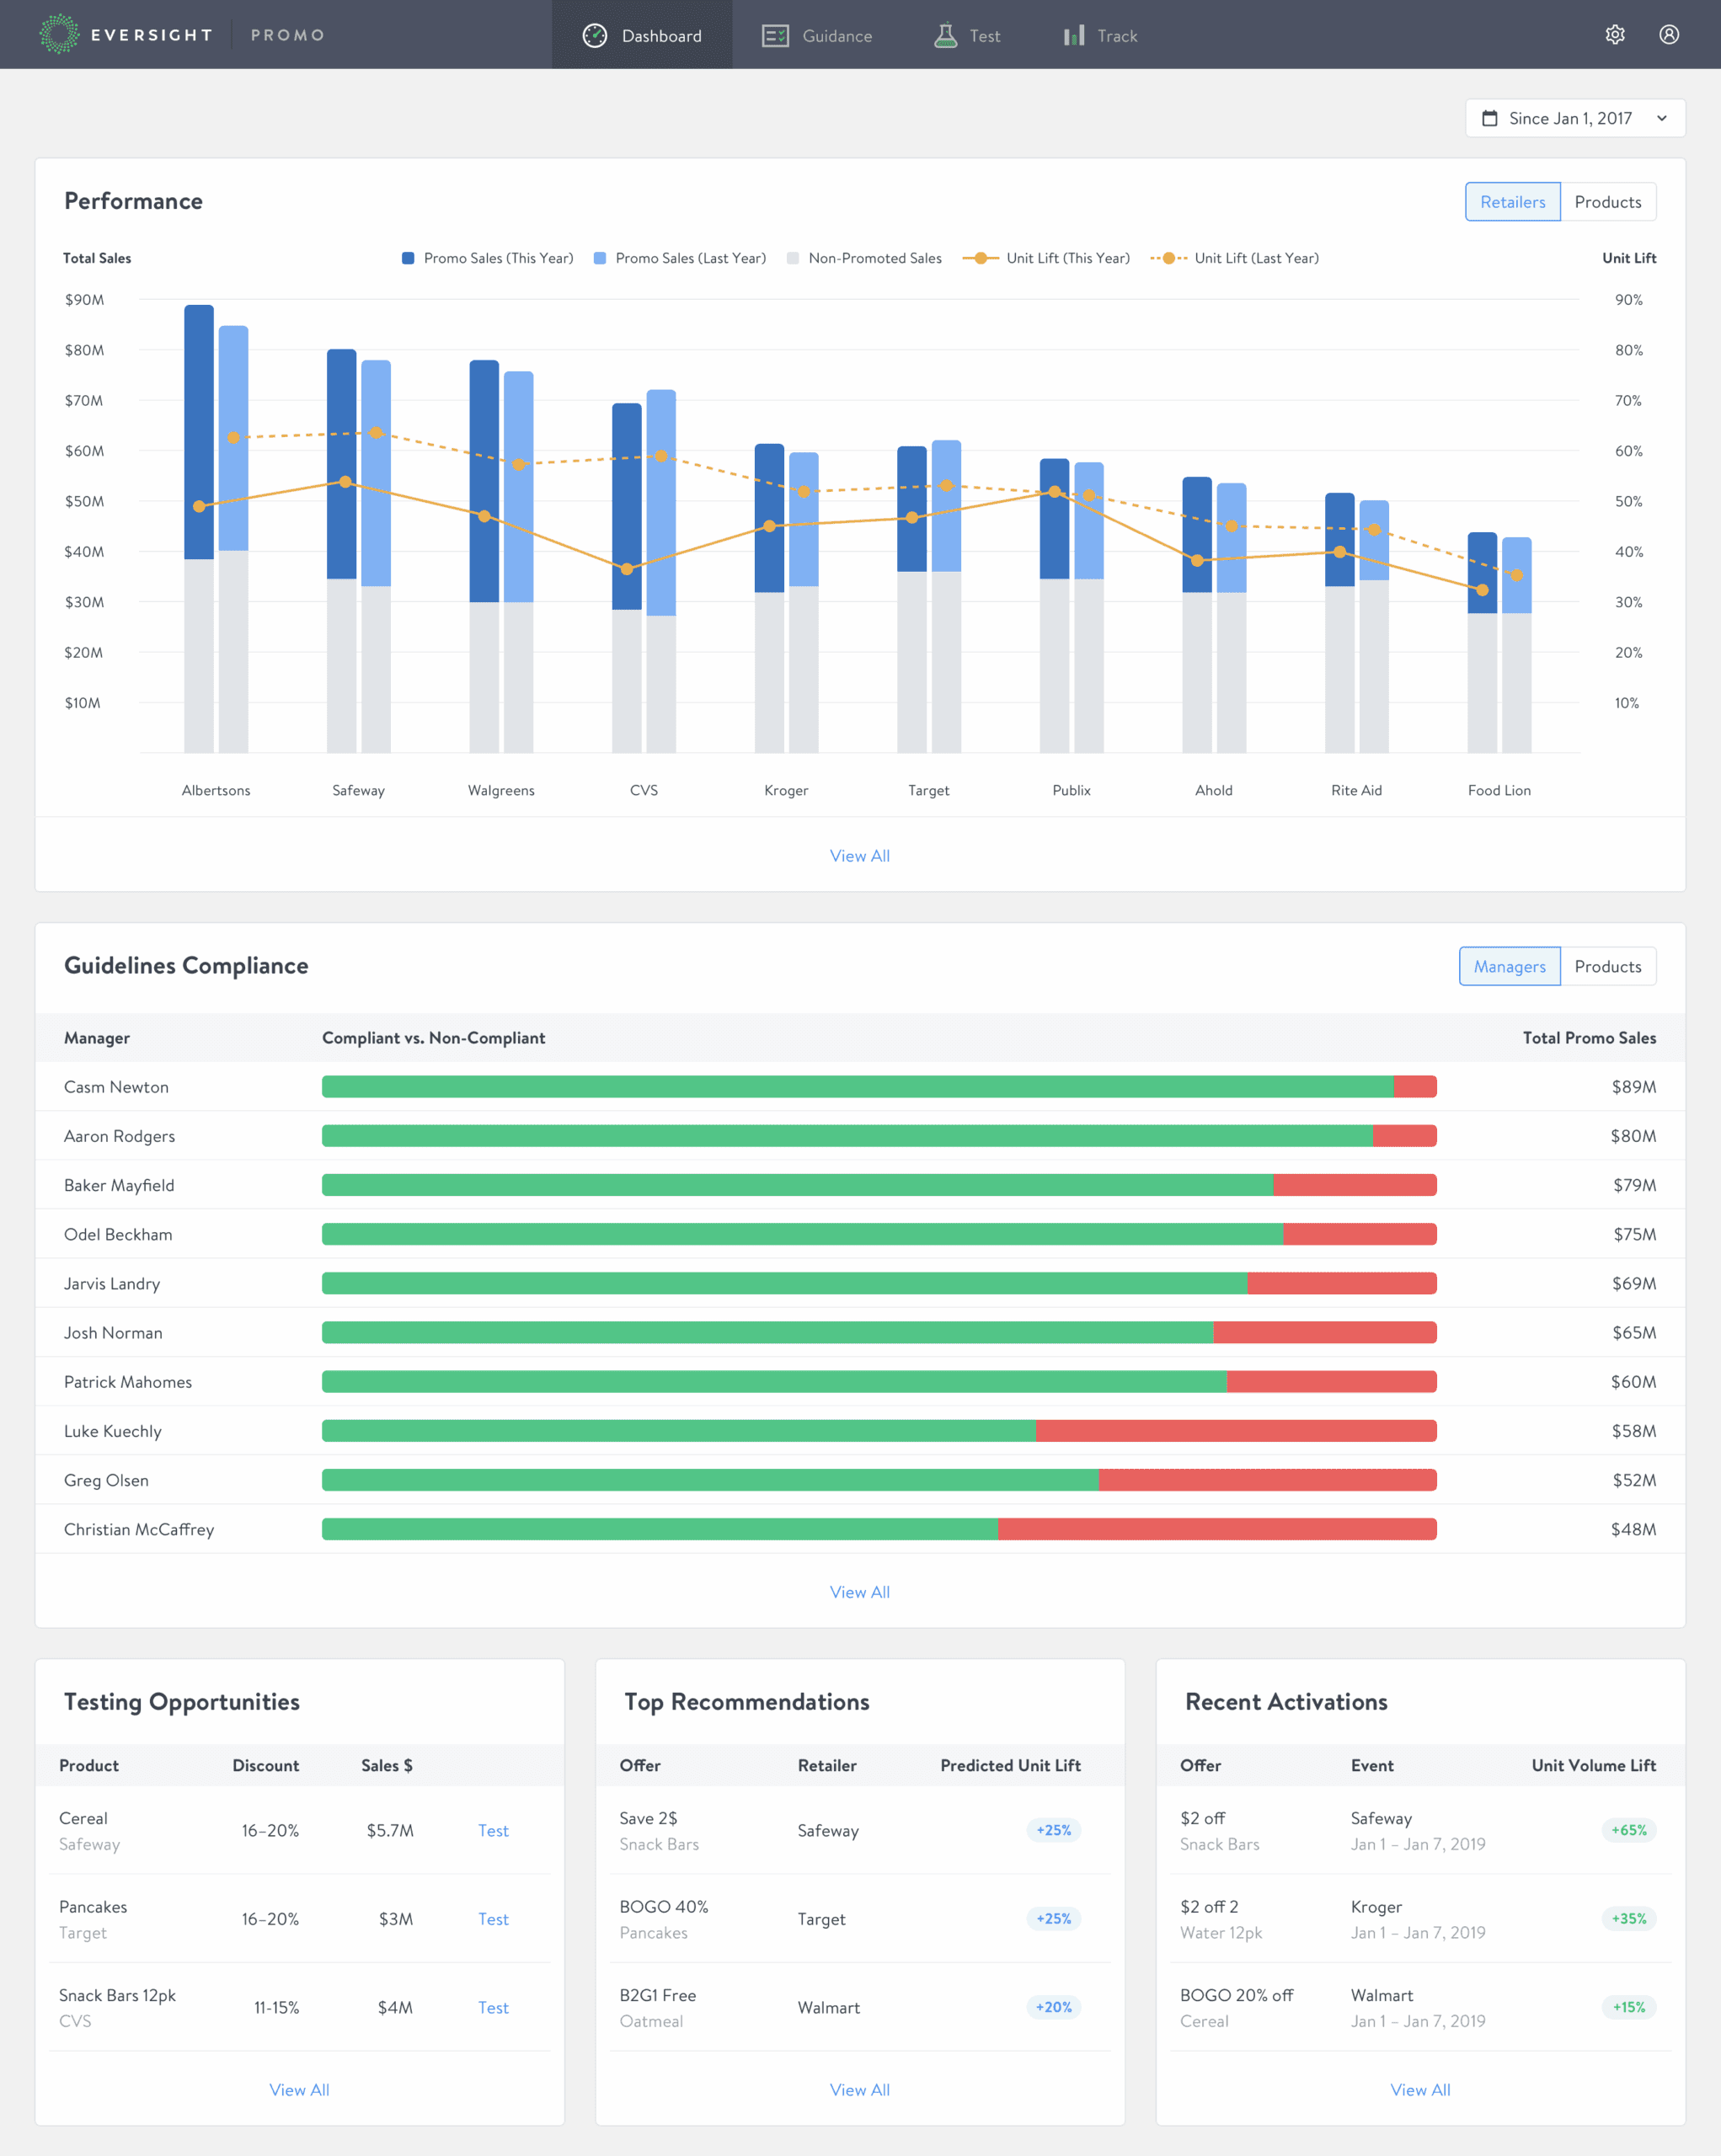
Task: Click View All in Testing Opportunities
Action: pyautogui.click(x=299, y=2090)
